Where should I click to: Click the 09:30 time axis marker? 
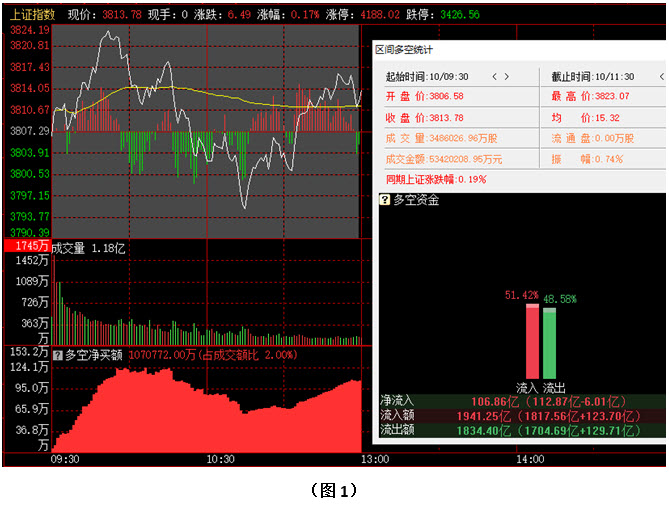coord(65,459)
